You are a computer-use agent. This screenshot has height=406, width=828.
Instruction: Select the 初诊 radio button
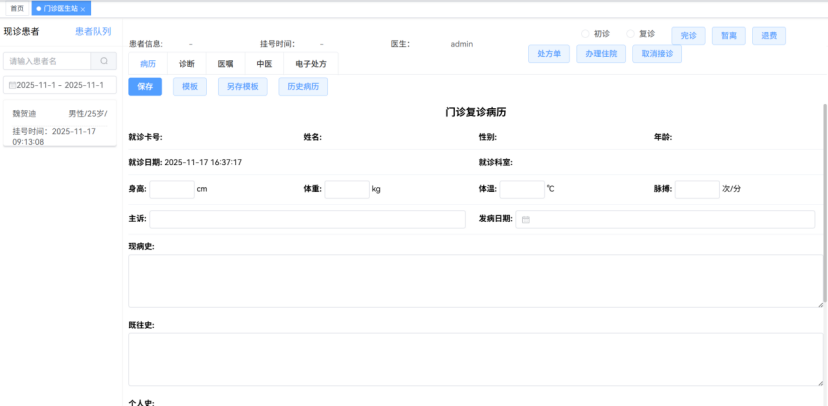pos(585,34)
